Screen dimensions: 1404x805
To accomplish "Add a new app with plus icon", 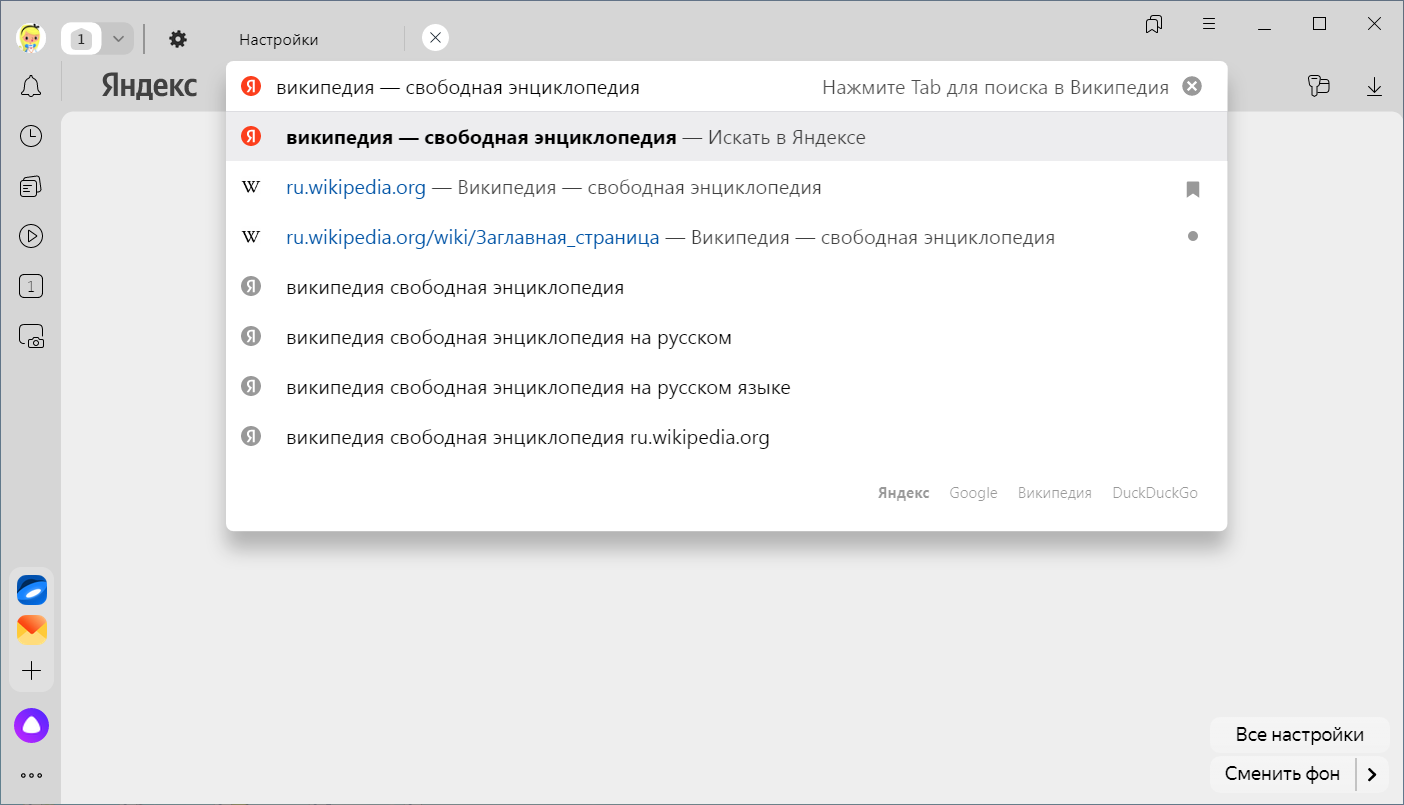I will pos(31,670).
